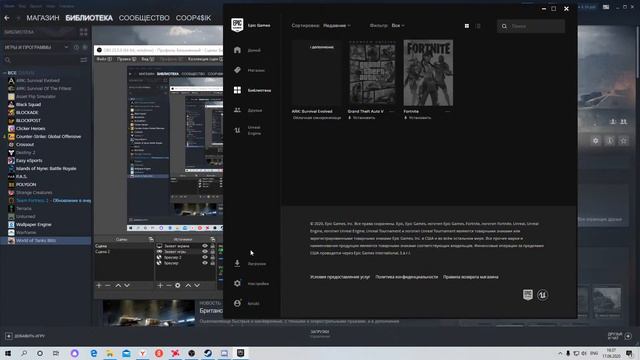Toggle visibility of bottom Браузер source in OBS
The width and height of the screenshot is (640, 360).
click(205, 263)
